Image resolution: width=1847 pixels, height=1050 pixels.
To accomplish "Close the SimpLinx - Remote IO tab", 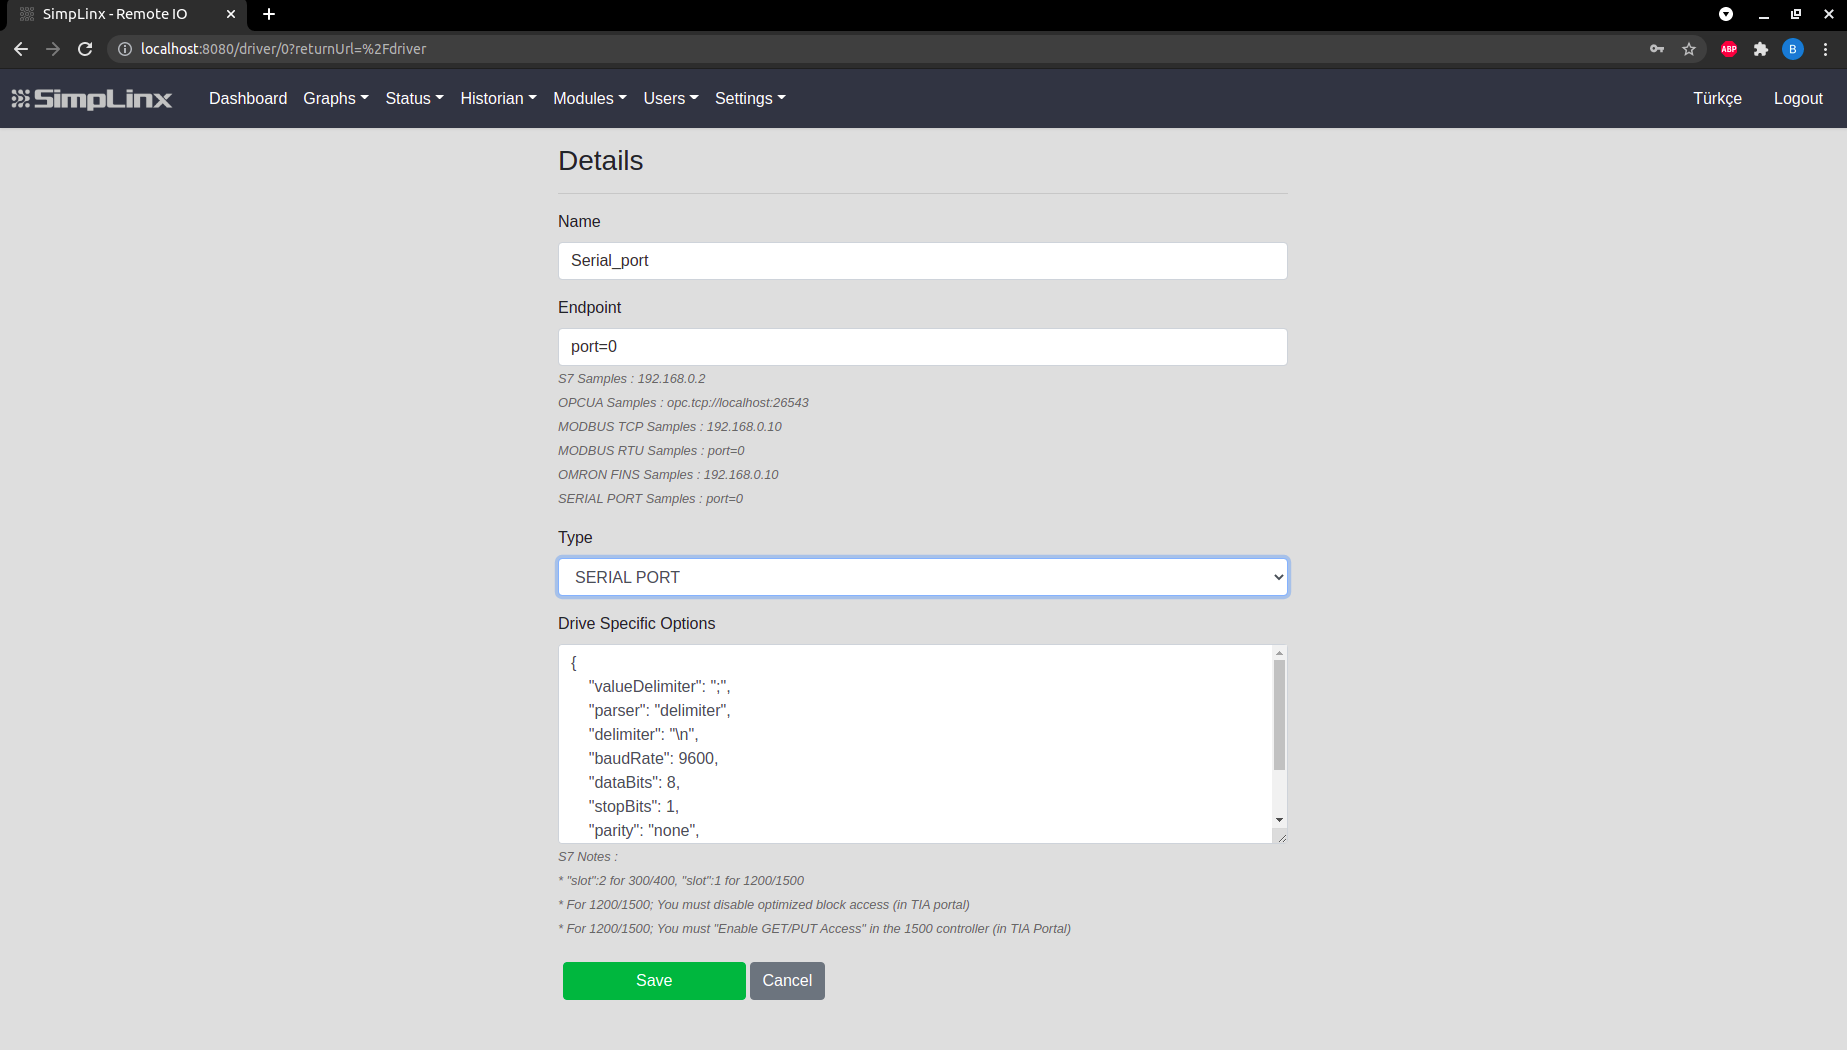I will tap(231, 14).
